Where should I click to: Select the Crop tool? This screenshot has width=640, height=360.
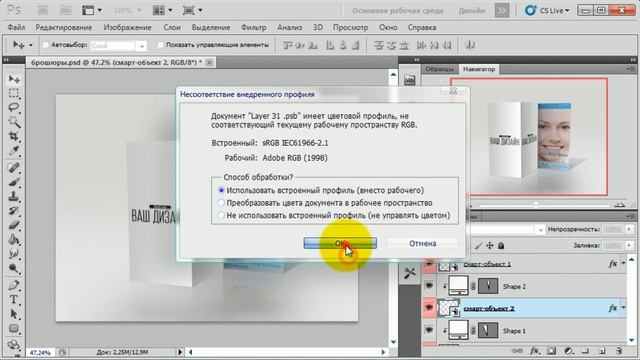pos(13,136)
